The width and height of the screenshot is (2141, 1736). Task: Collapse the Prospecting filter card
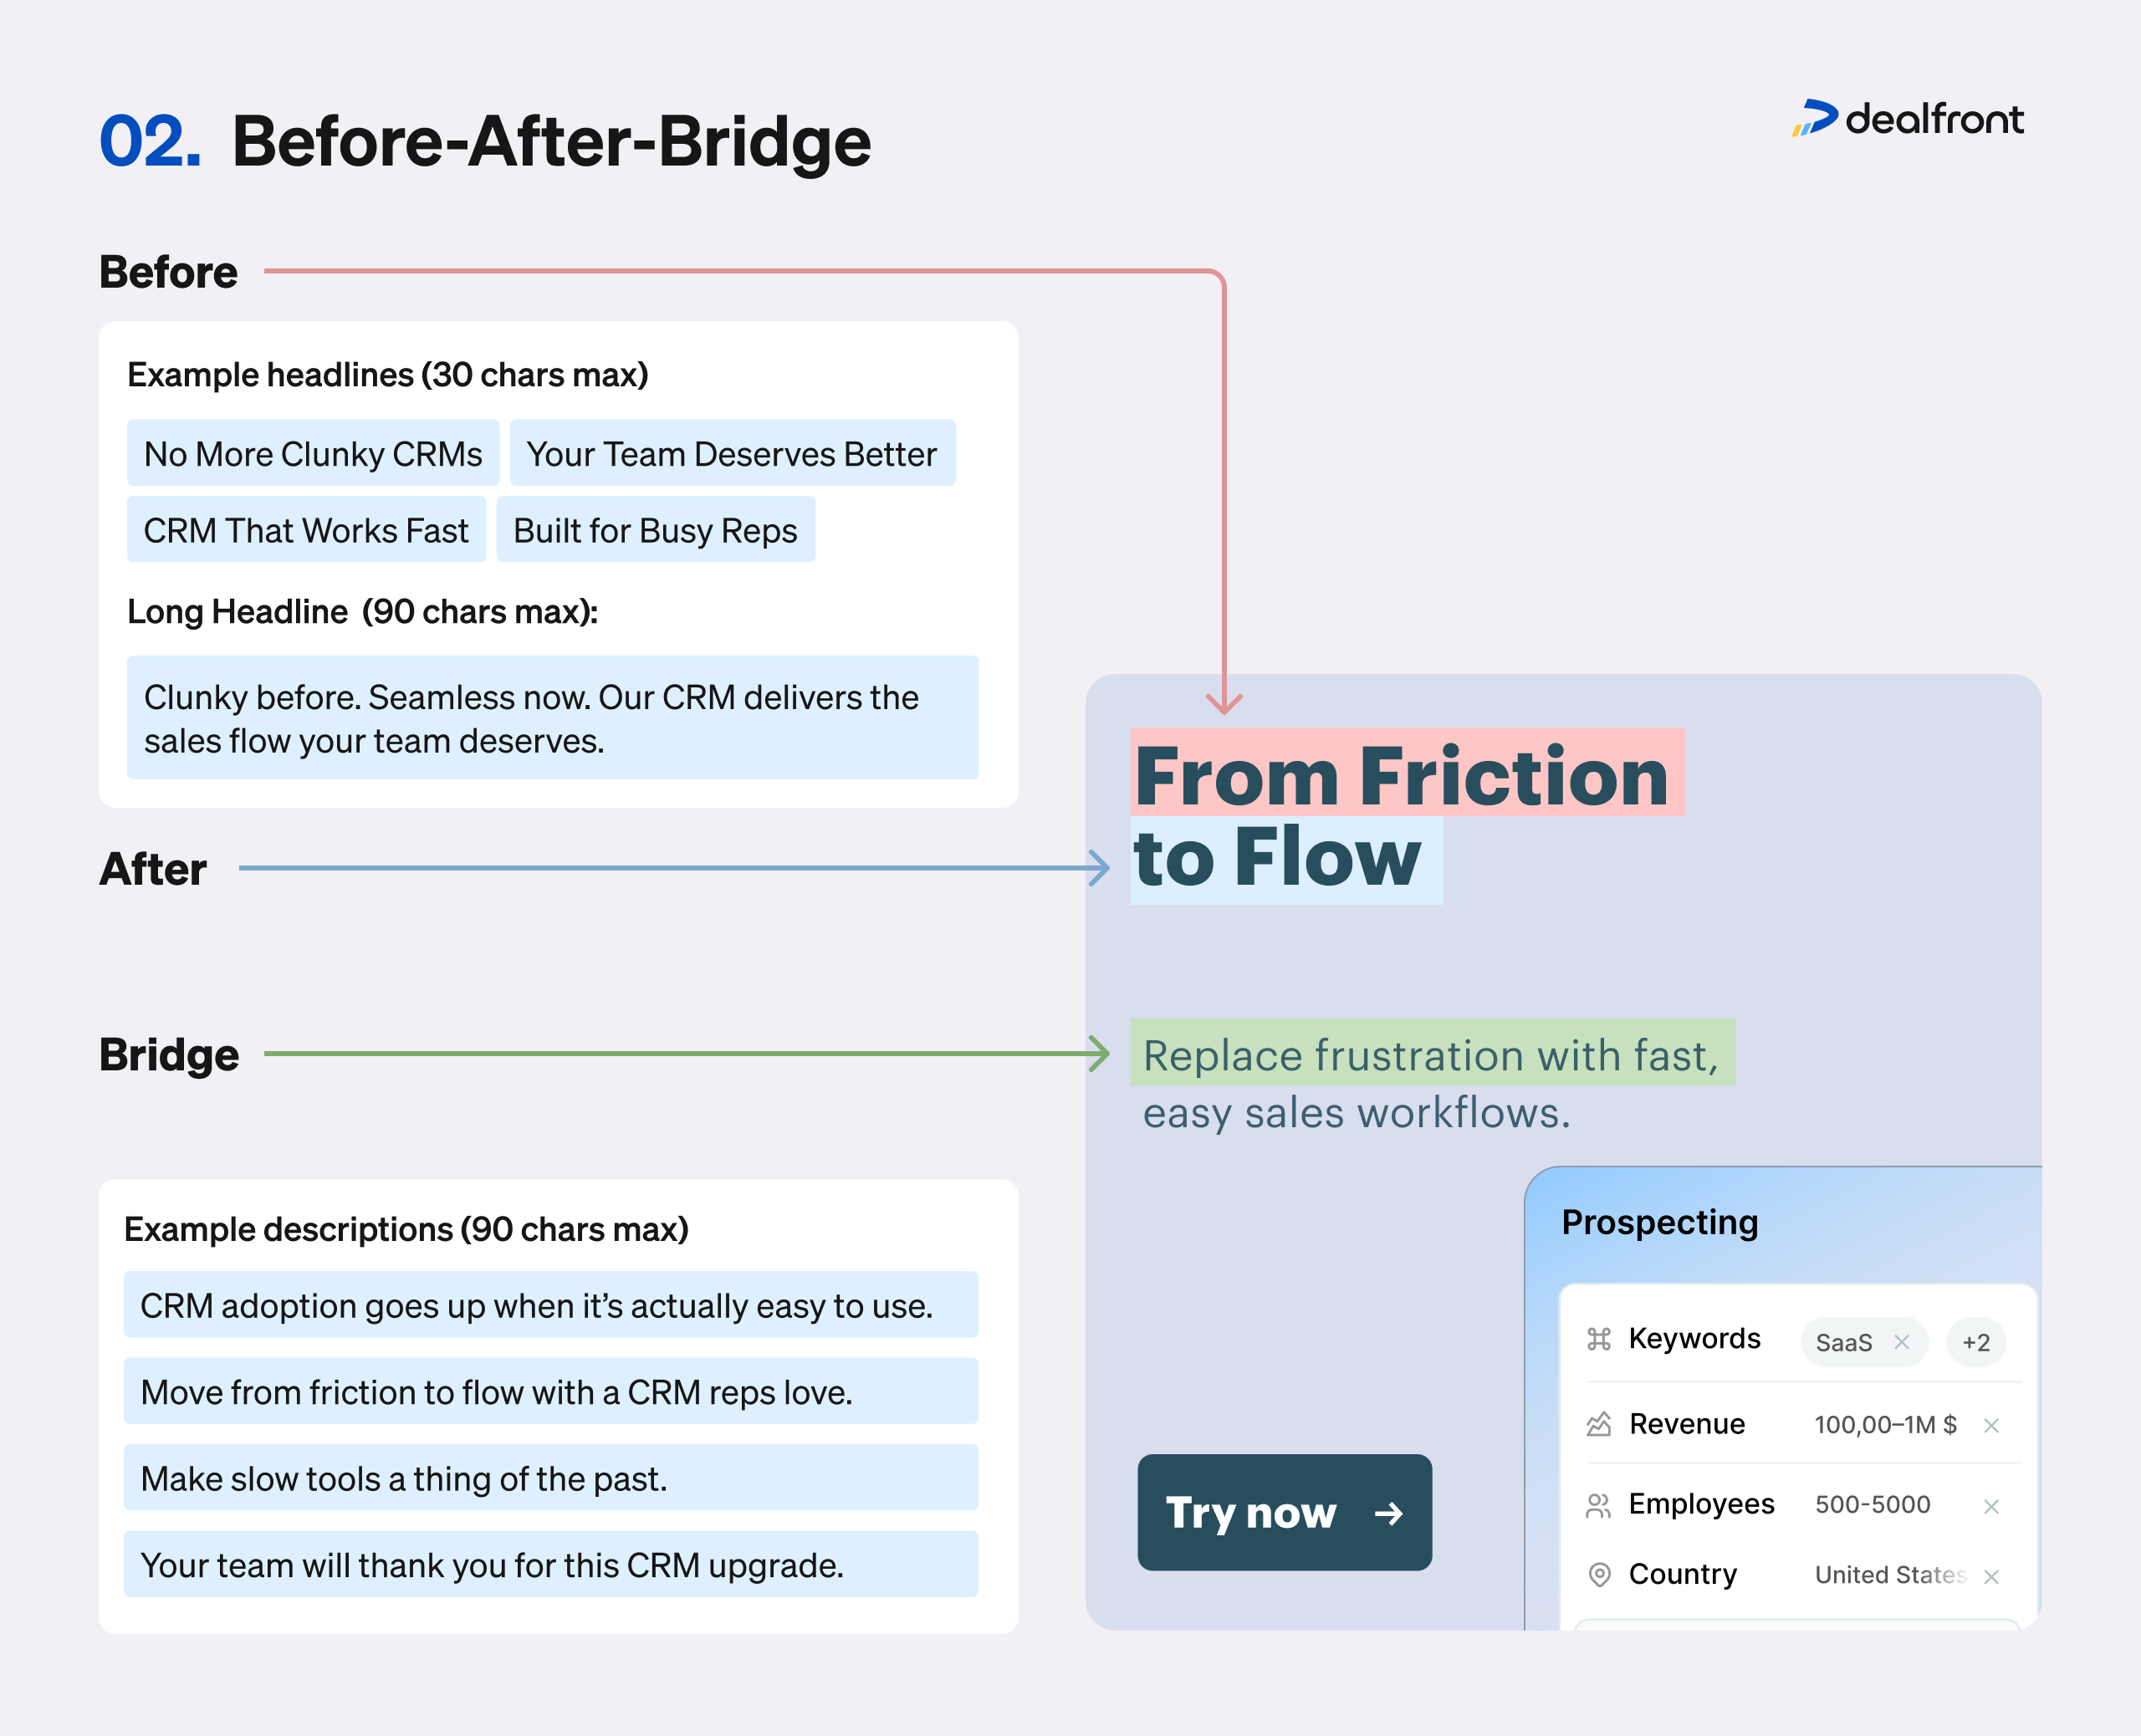pyautogui.click(x=1660, y=1222)
